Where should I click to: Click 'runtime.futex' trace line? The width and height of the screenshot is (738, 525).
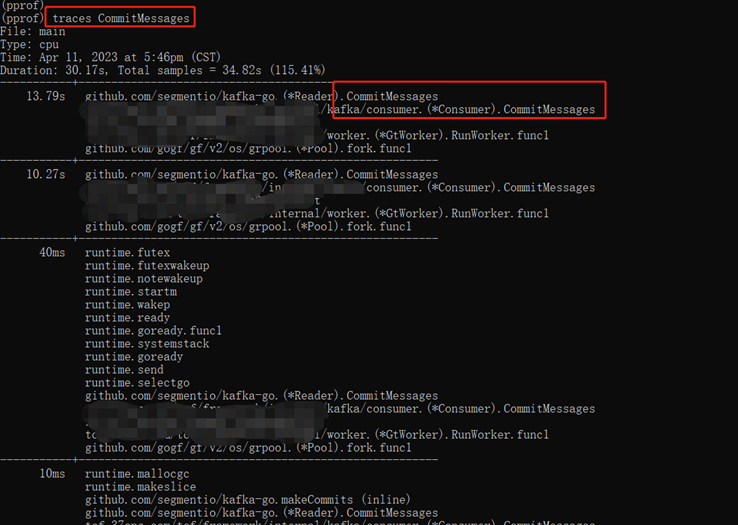click(x=128, y=253)
